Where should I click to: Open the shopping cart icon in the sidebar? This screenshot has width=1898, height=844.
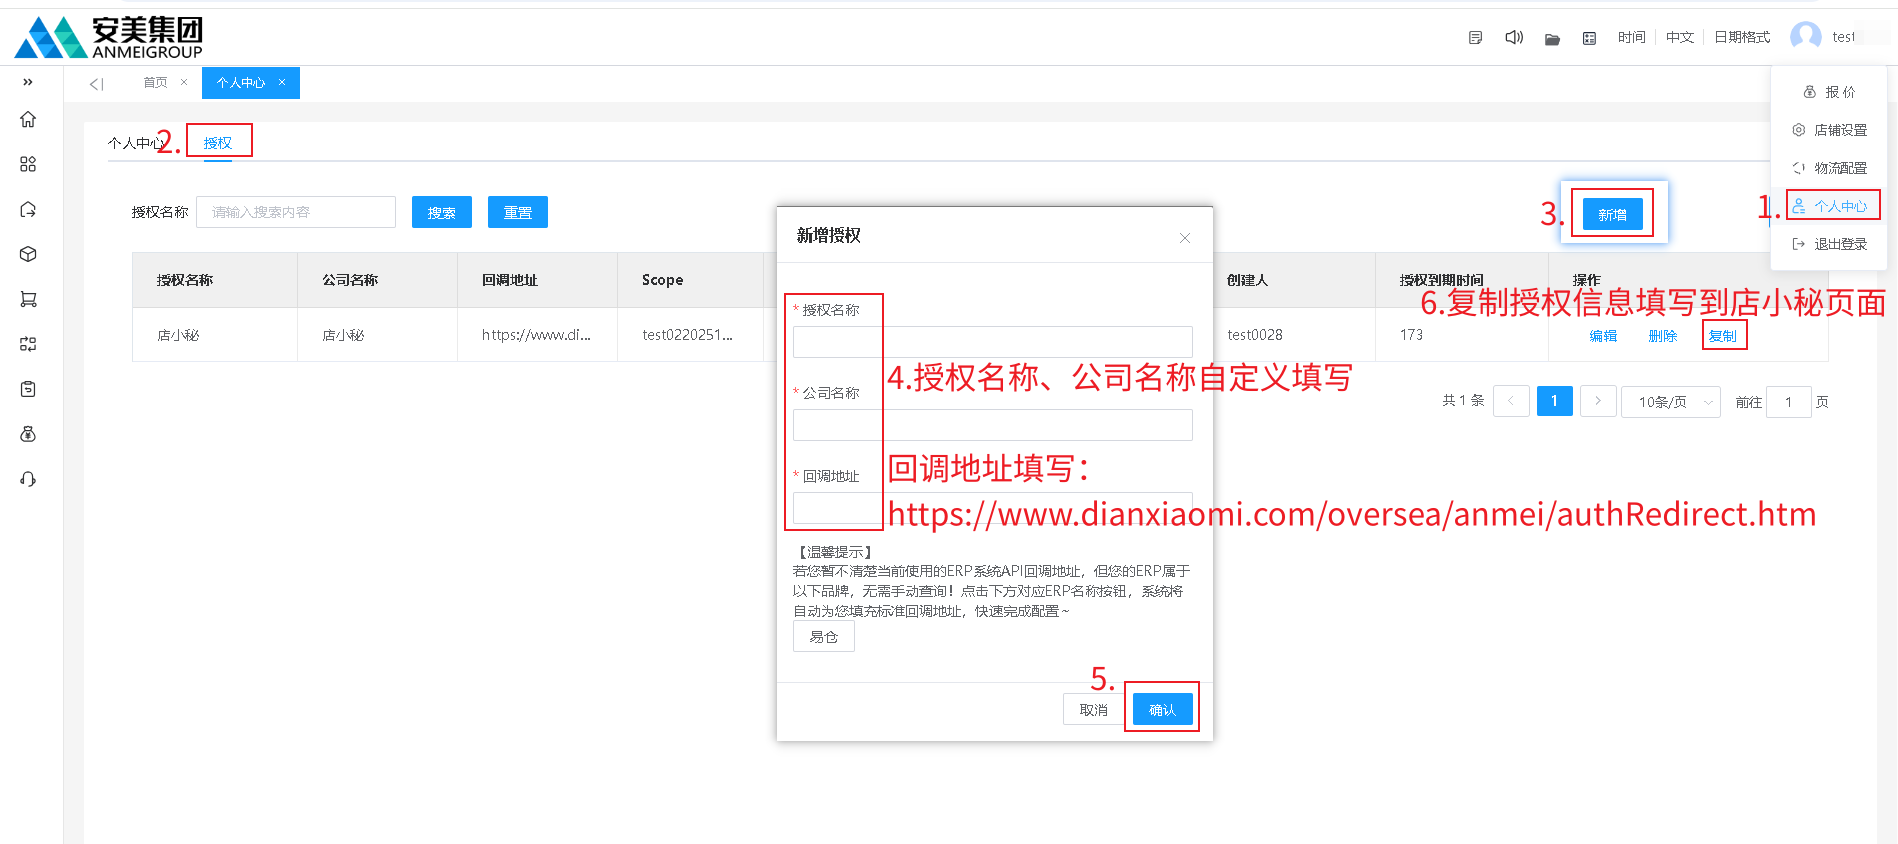point(28,299)
